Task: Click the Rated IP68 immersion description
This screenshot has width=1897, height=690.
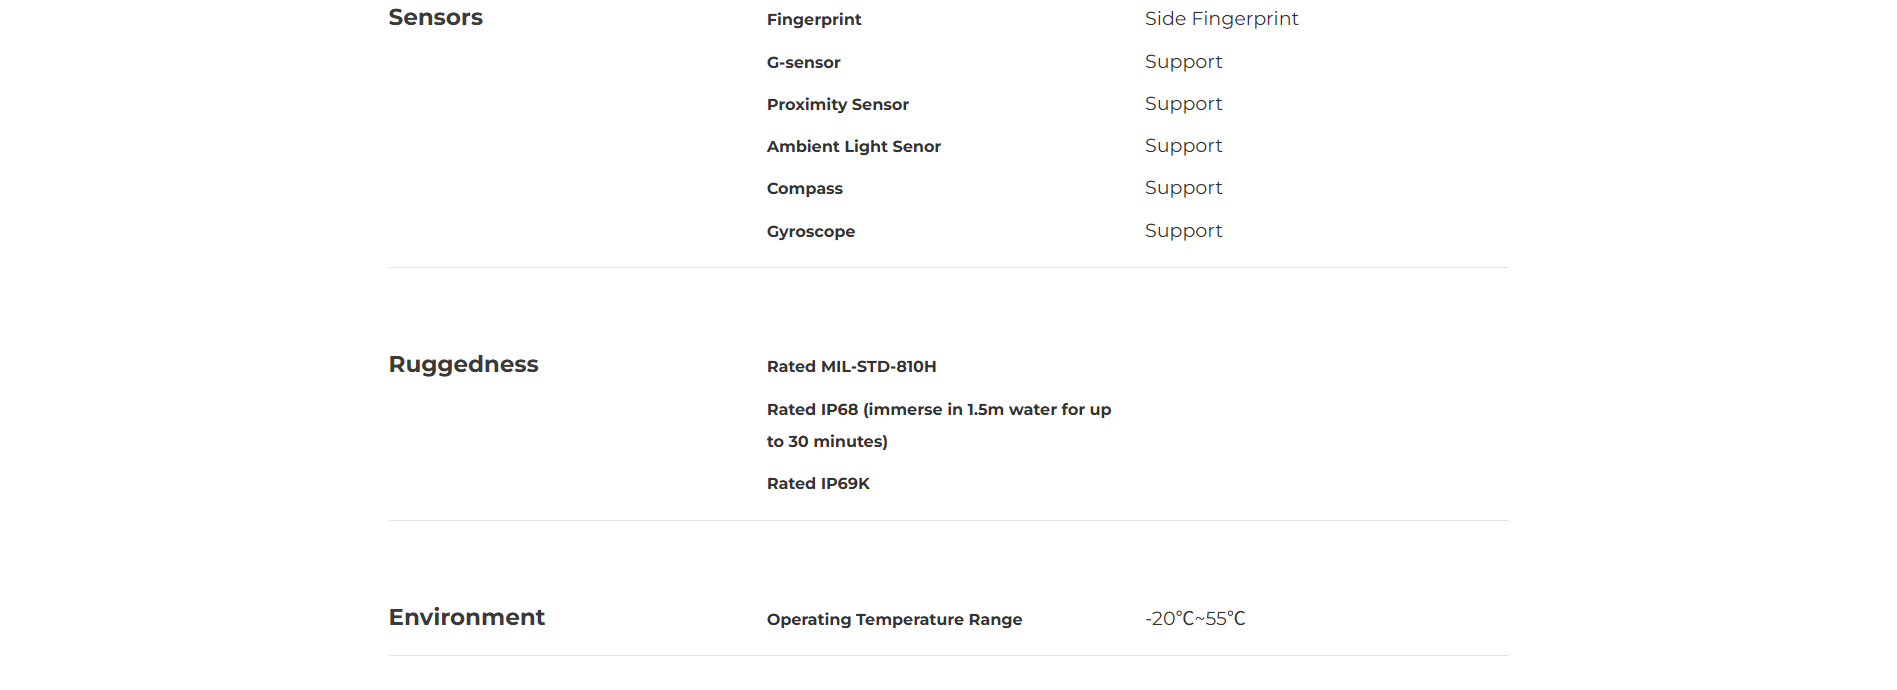Action: [939, 425]
